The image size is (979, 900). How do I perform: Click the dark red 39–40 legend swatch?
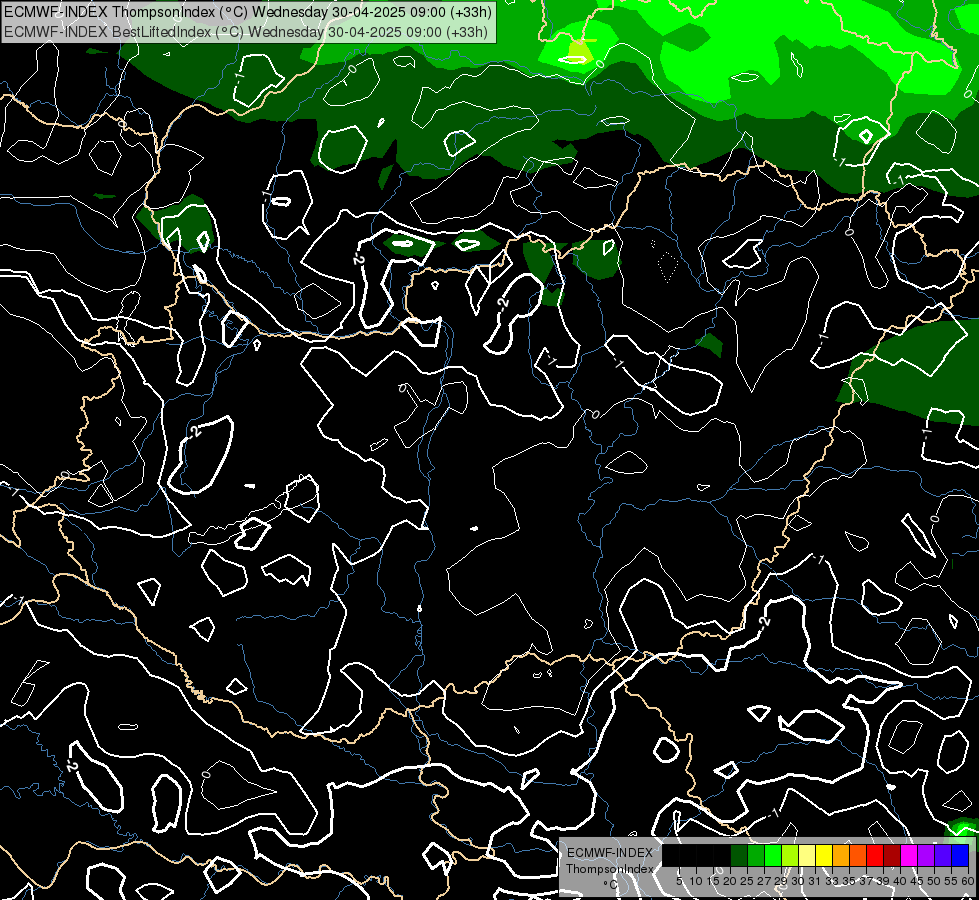pos(892,855)
